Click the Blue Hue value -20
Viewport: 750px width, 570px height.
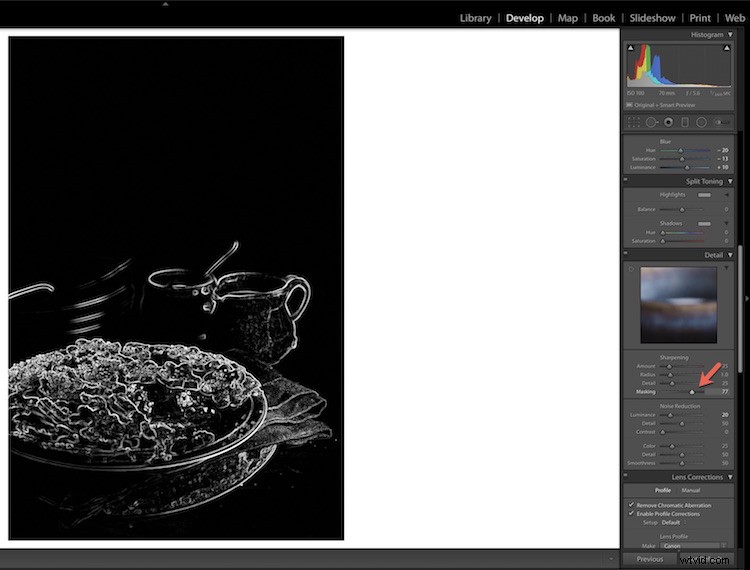coord(723,150)
